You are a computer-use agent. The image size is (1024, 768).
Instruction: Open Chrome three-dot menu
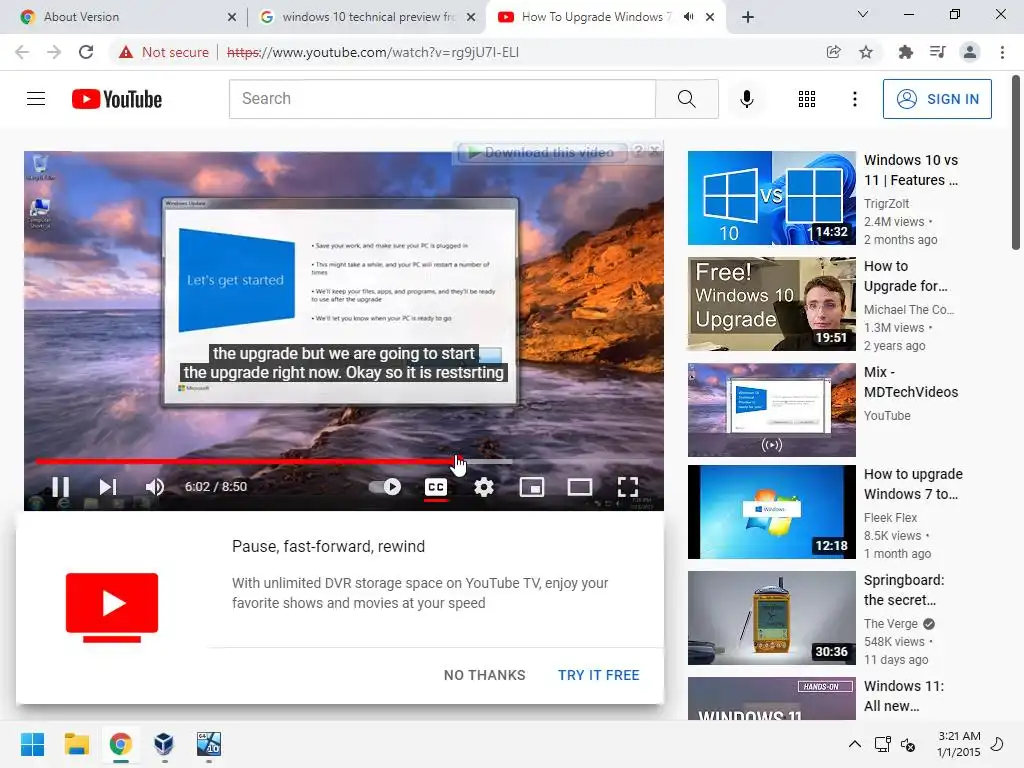click(x=1002, y=52)
